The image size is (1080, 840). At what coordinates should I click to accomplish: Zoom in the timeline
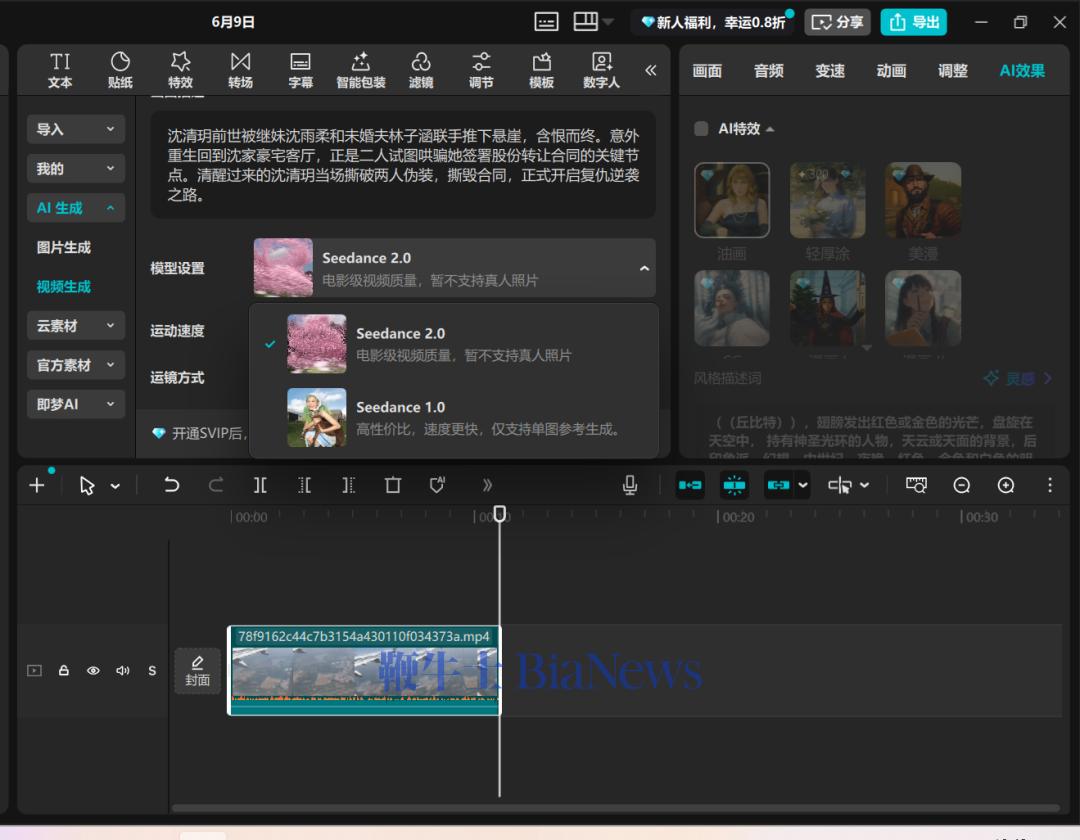tap(1006, 485)
